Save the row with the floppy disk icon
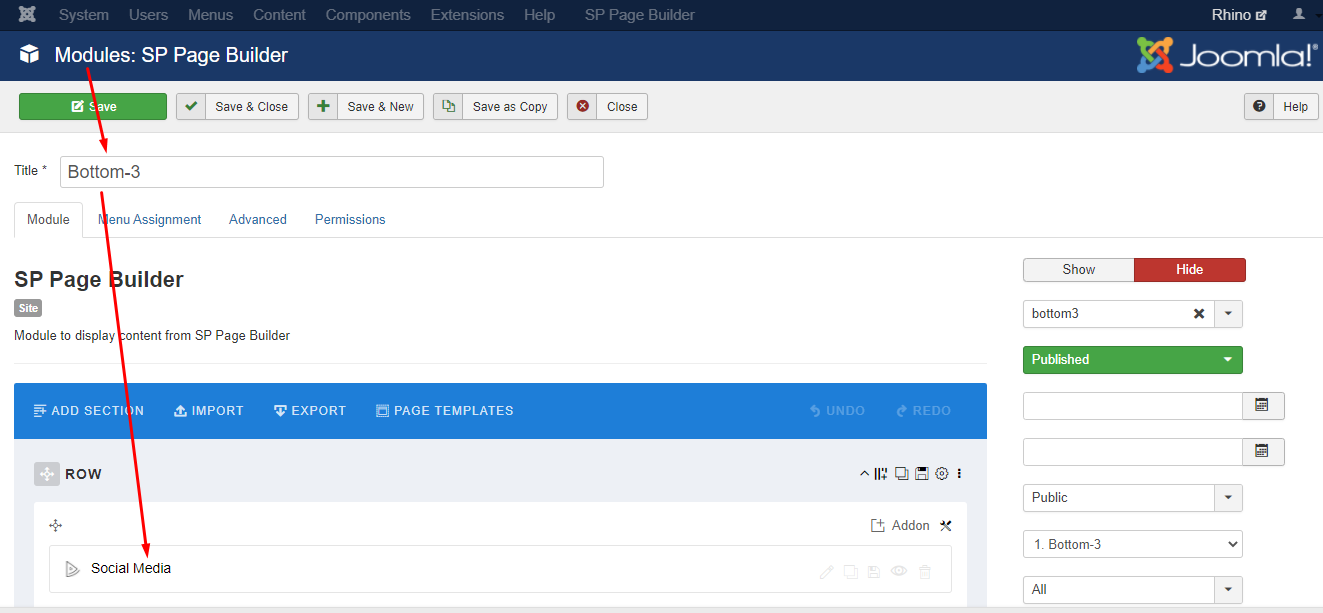The width and height of the screenshot is (1323, 613). (x=921, y=474)
